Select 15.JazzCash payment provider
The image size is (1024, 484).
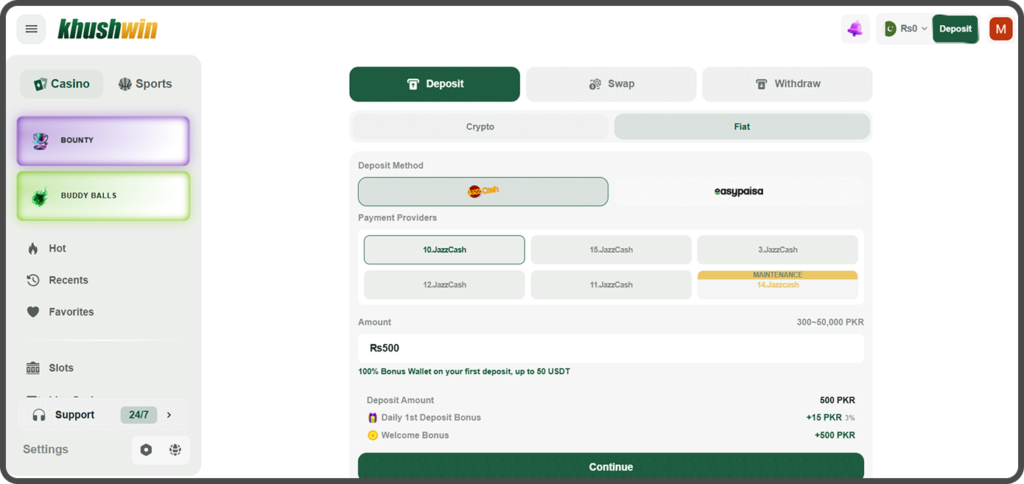click(611, 250)
